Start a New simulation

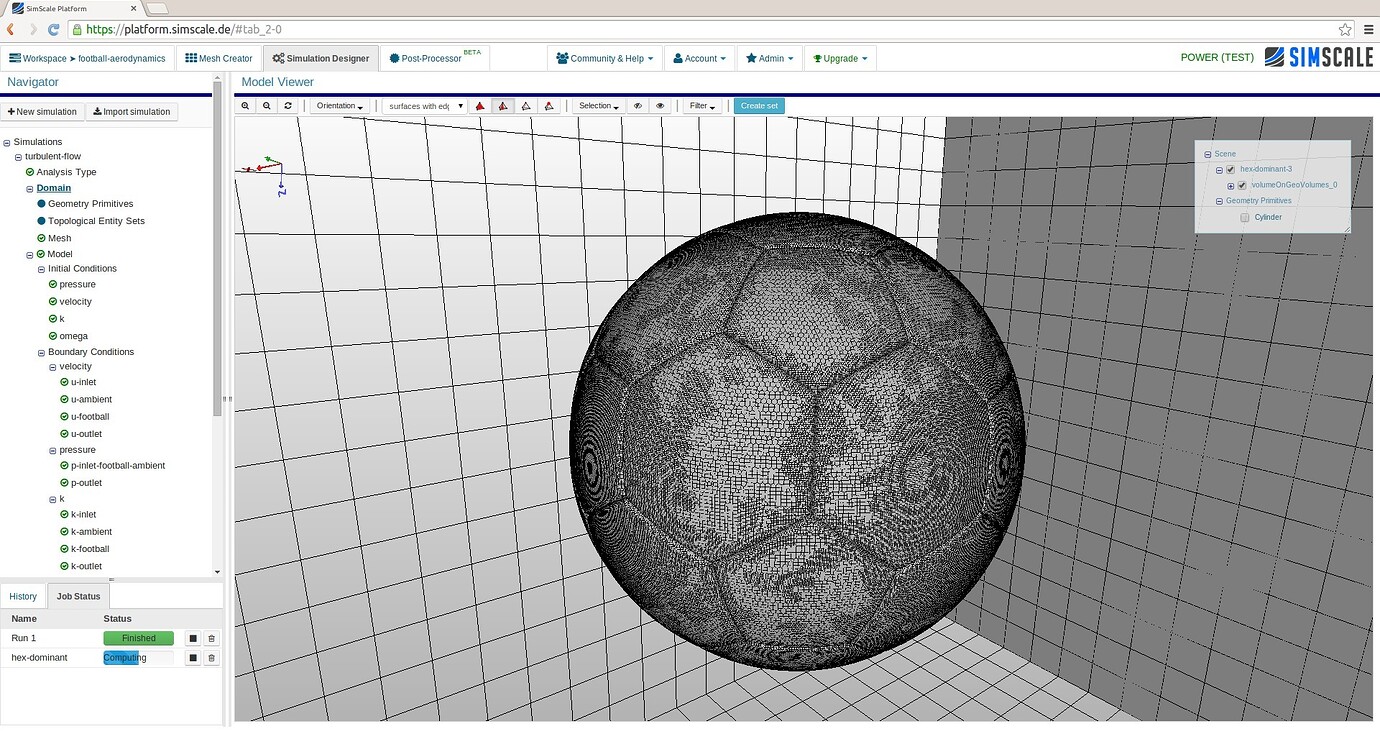[x=42, y=111]
